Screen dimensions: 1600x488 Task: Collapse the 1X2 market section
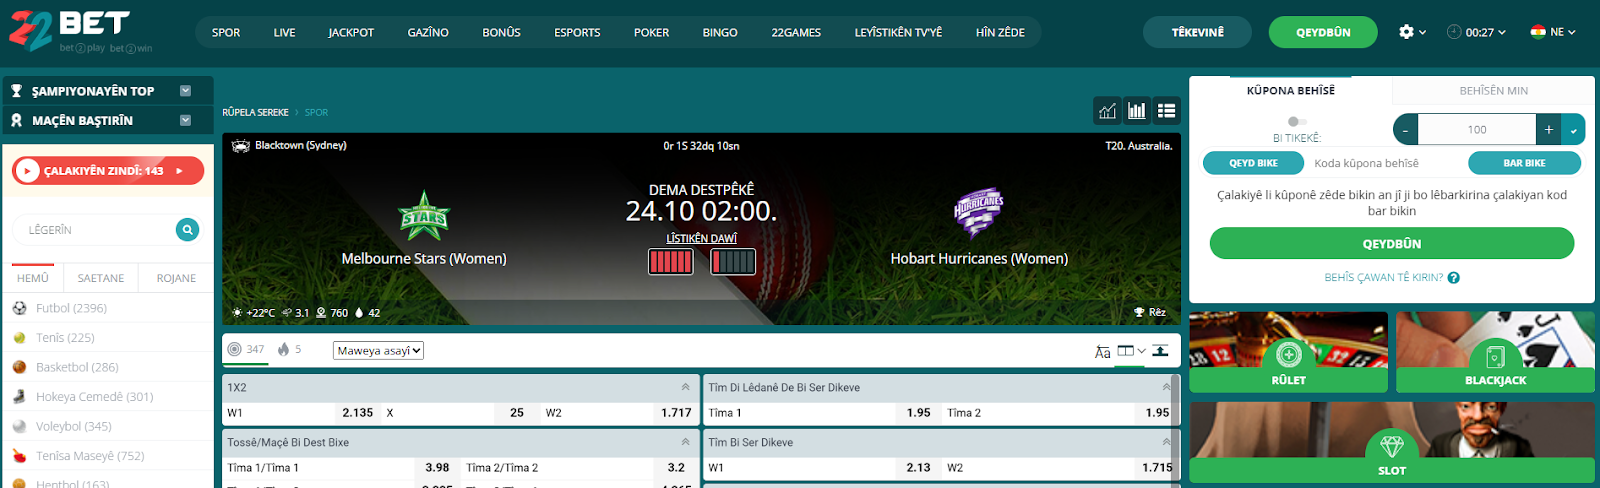685,387
